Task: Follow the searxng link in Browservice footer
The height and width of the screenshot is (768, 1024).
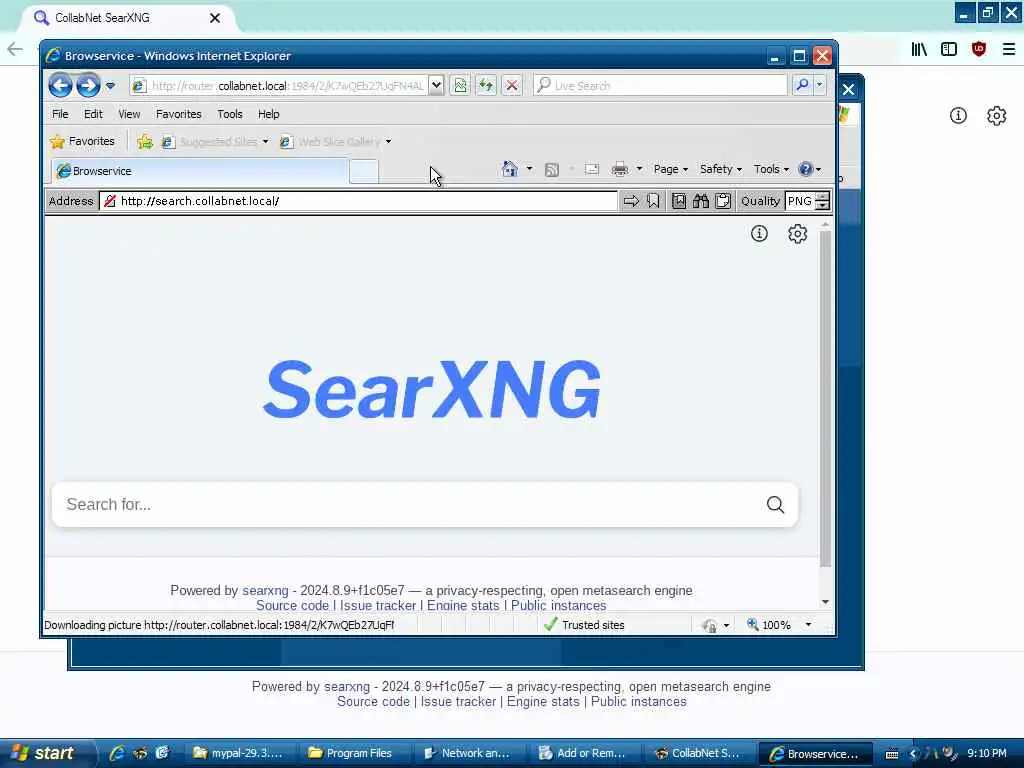Action: tap(265, 590)
